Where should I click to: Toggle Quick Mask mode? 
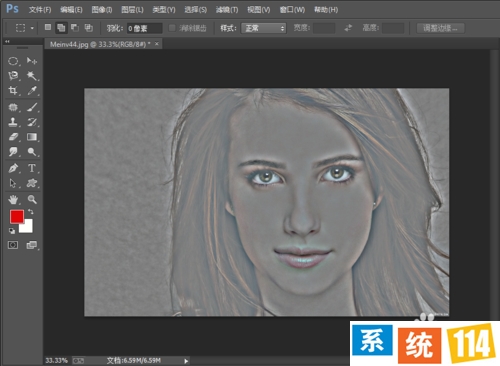13,245
